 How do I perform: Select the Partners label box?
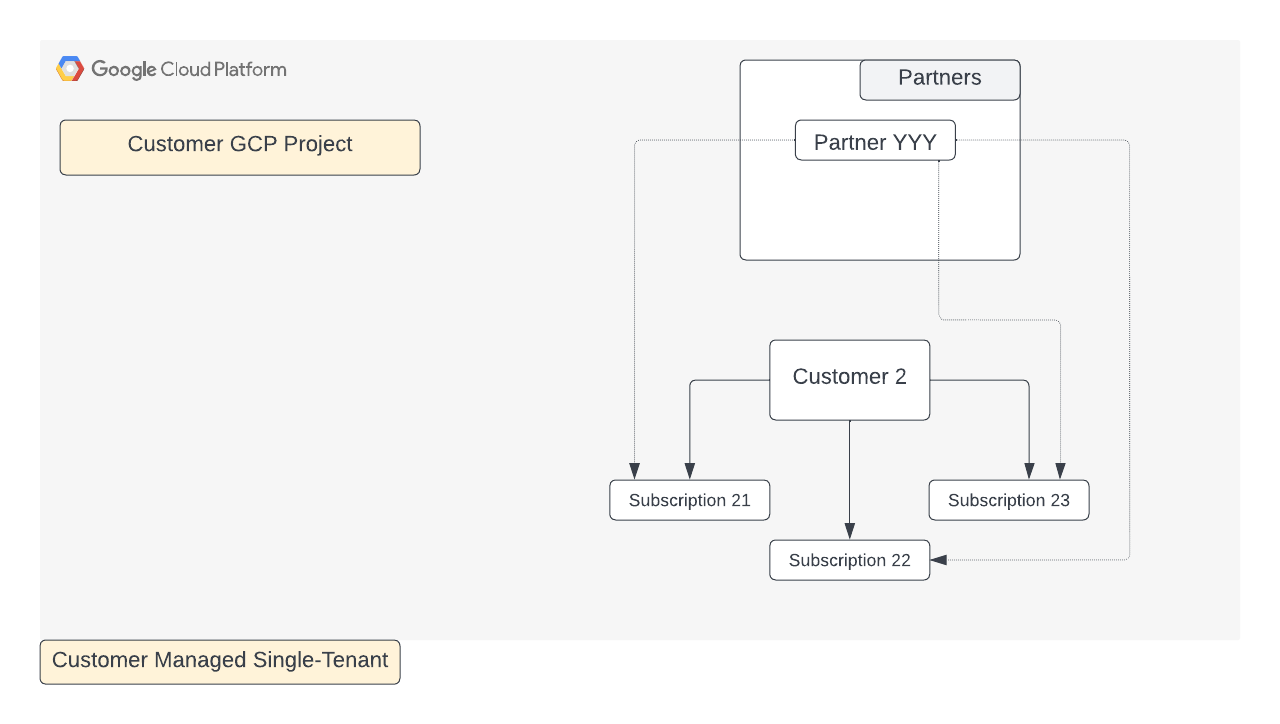940,80
